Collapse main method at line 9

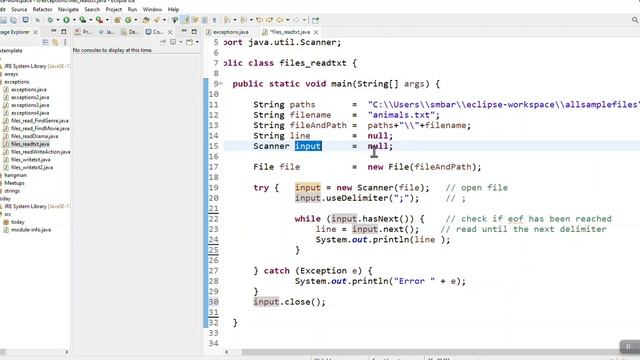pos(221,84)
